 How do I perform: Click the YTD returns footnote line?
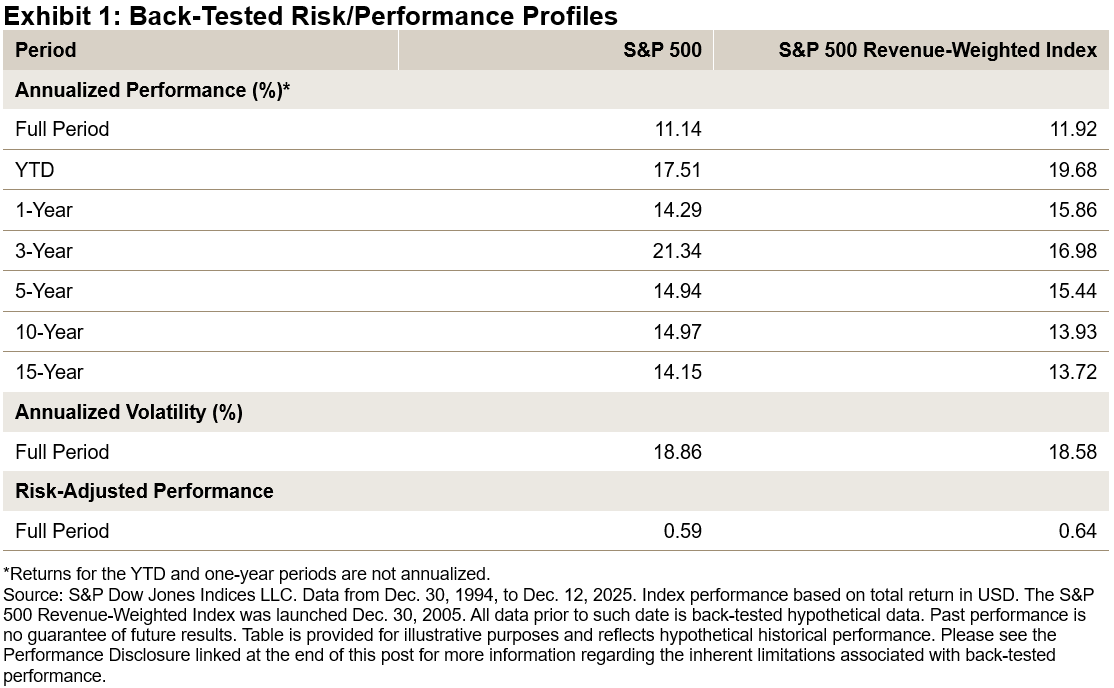(x=247, y=574)
